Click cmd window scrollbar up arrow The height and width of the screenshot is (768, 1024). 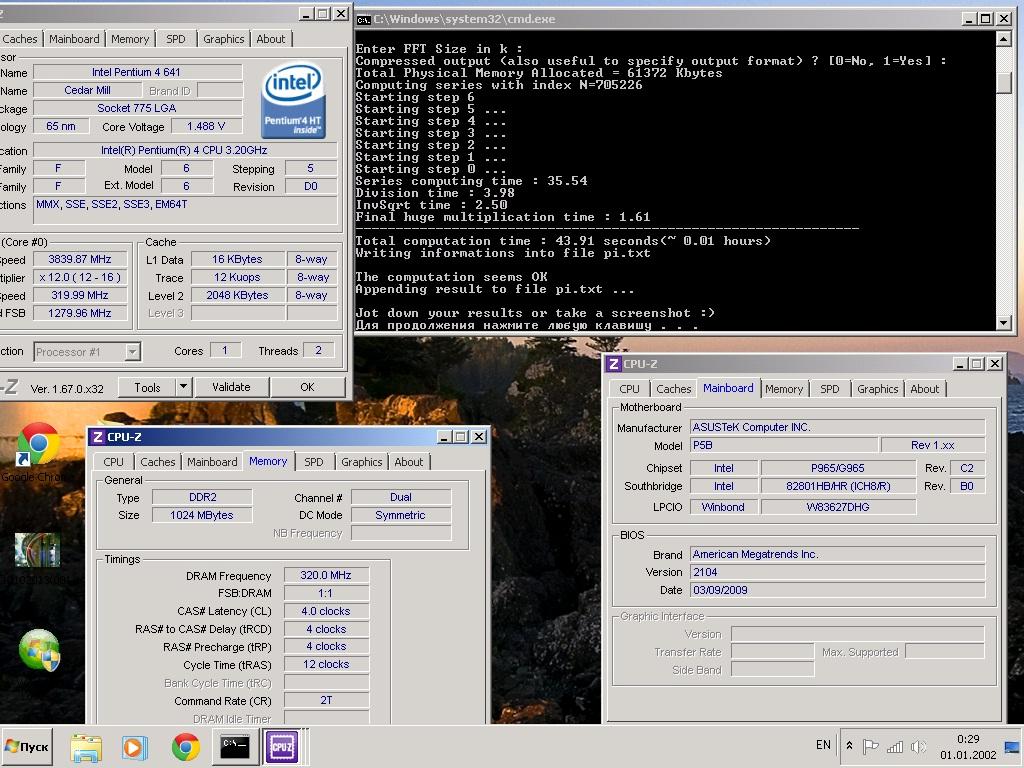[1004, 39]
